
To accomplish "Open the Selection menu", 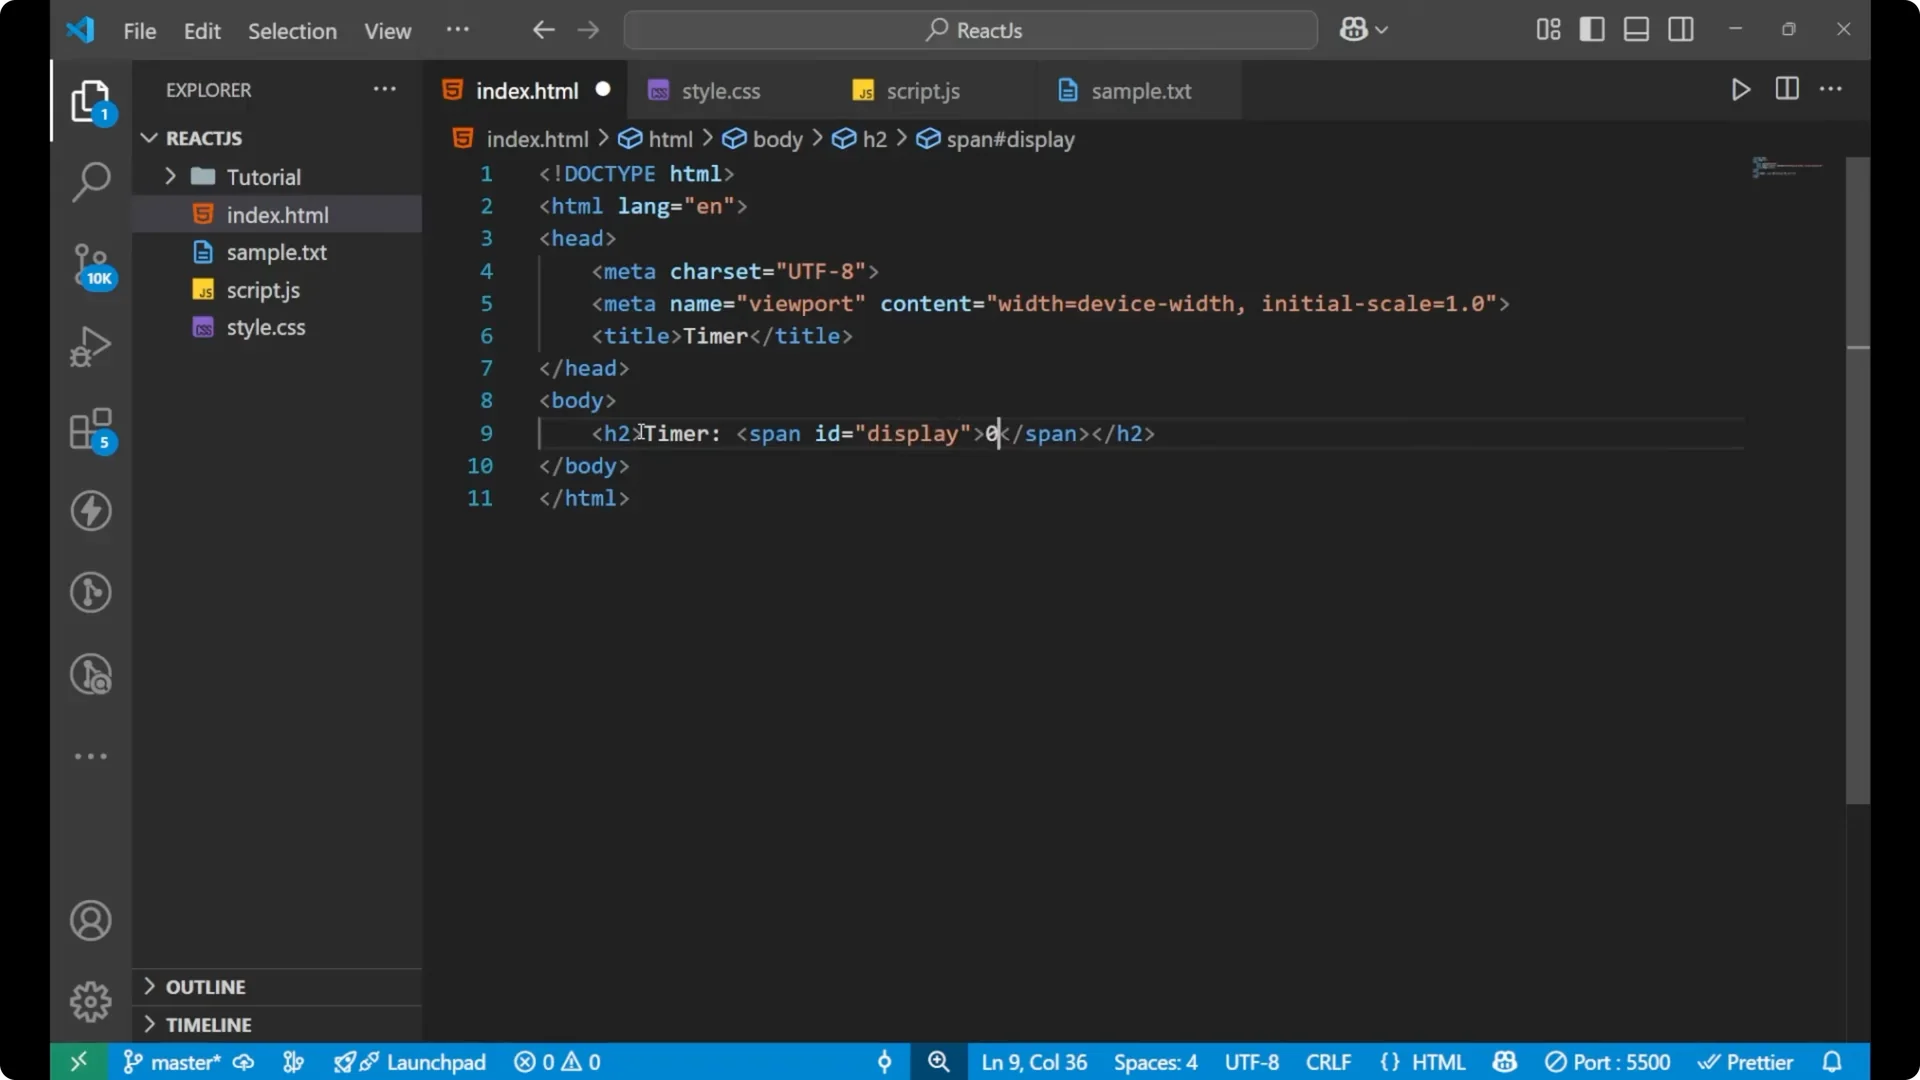I will (x=292, y=31).
